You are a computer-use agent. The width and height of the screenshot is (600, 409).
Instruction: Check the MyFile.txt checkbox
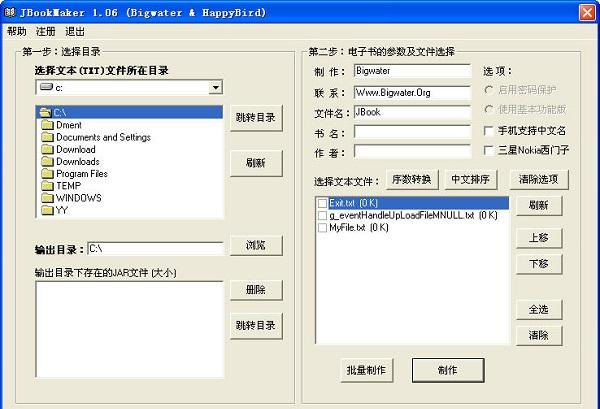323,228
